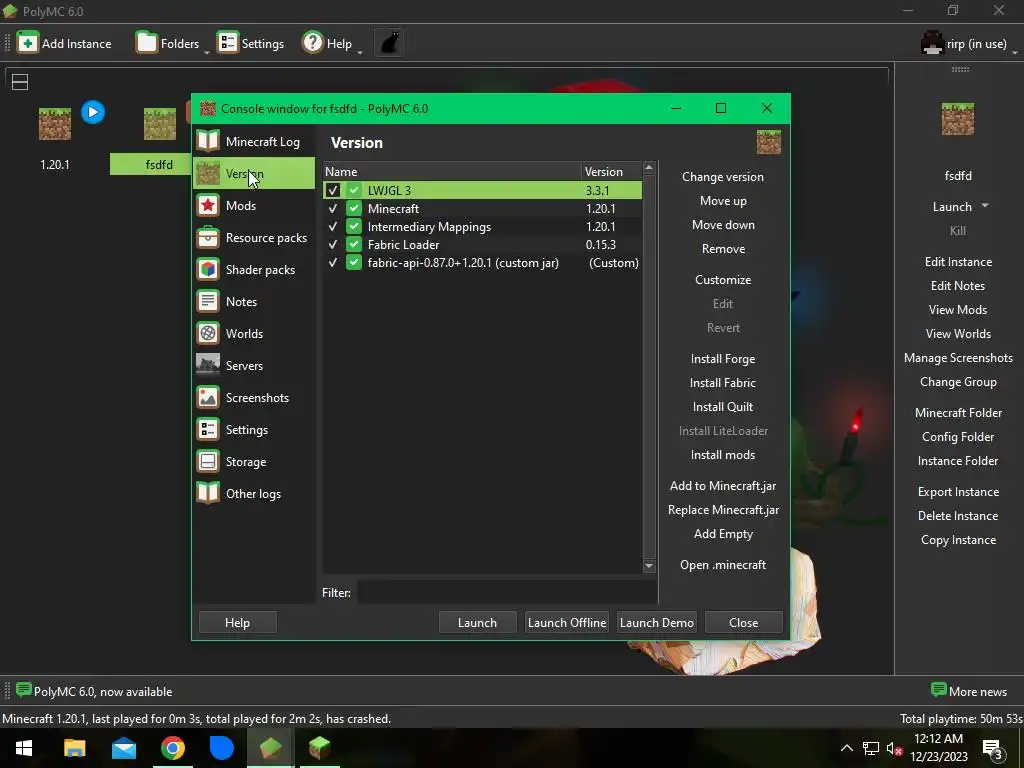Click Close button in the console window
The width and height of the screenshot is (1024, 768).
coord(743,623)
